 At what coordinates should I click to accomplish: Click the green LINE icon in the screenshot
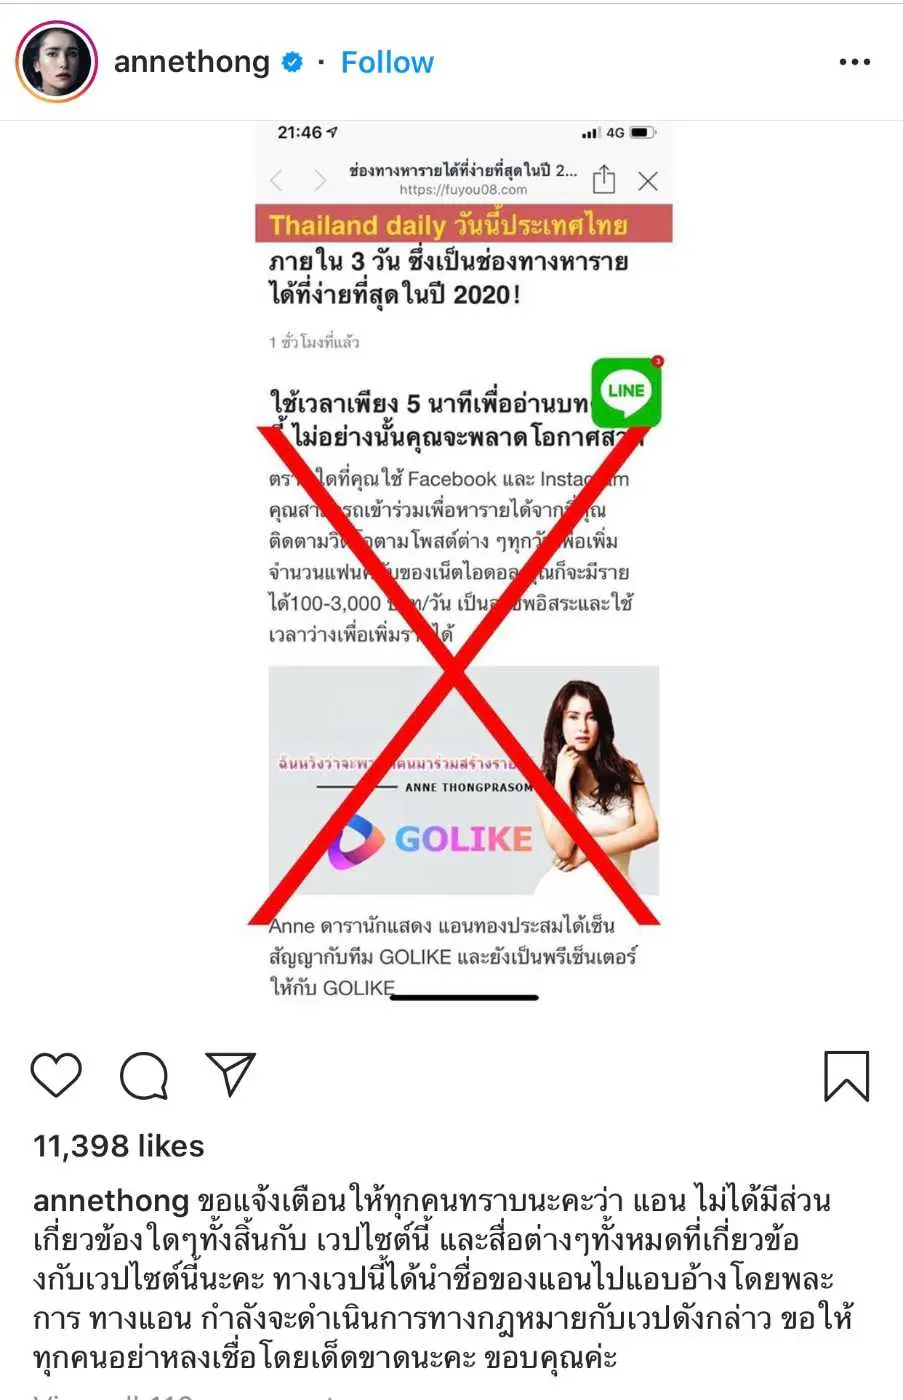tap(627, 391)
